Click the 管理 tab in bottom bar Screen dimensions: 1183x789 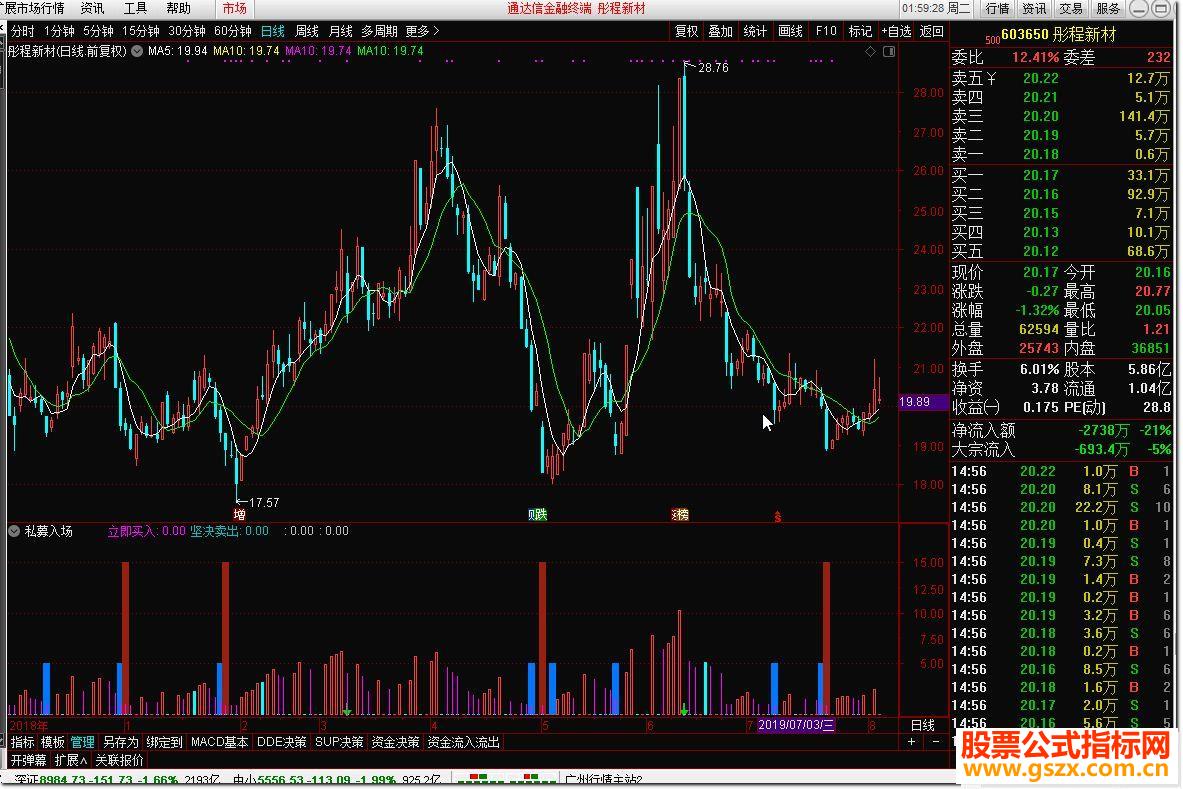(82, 742)
